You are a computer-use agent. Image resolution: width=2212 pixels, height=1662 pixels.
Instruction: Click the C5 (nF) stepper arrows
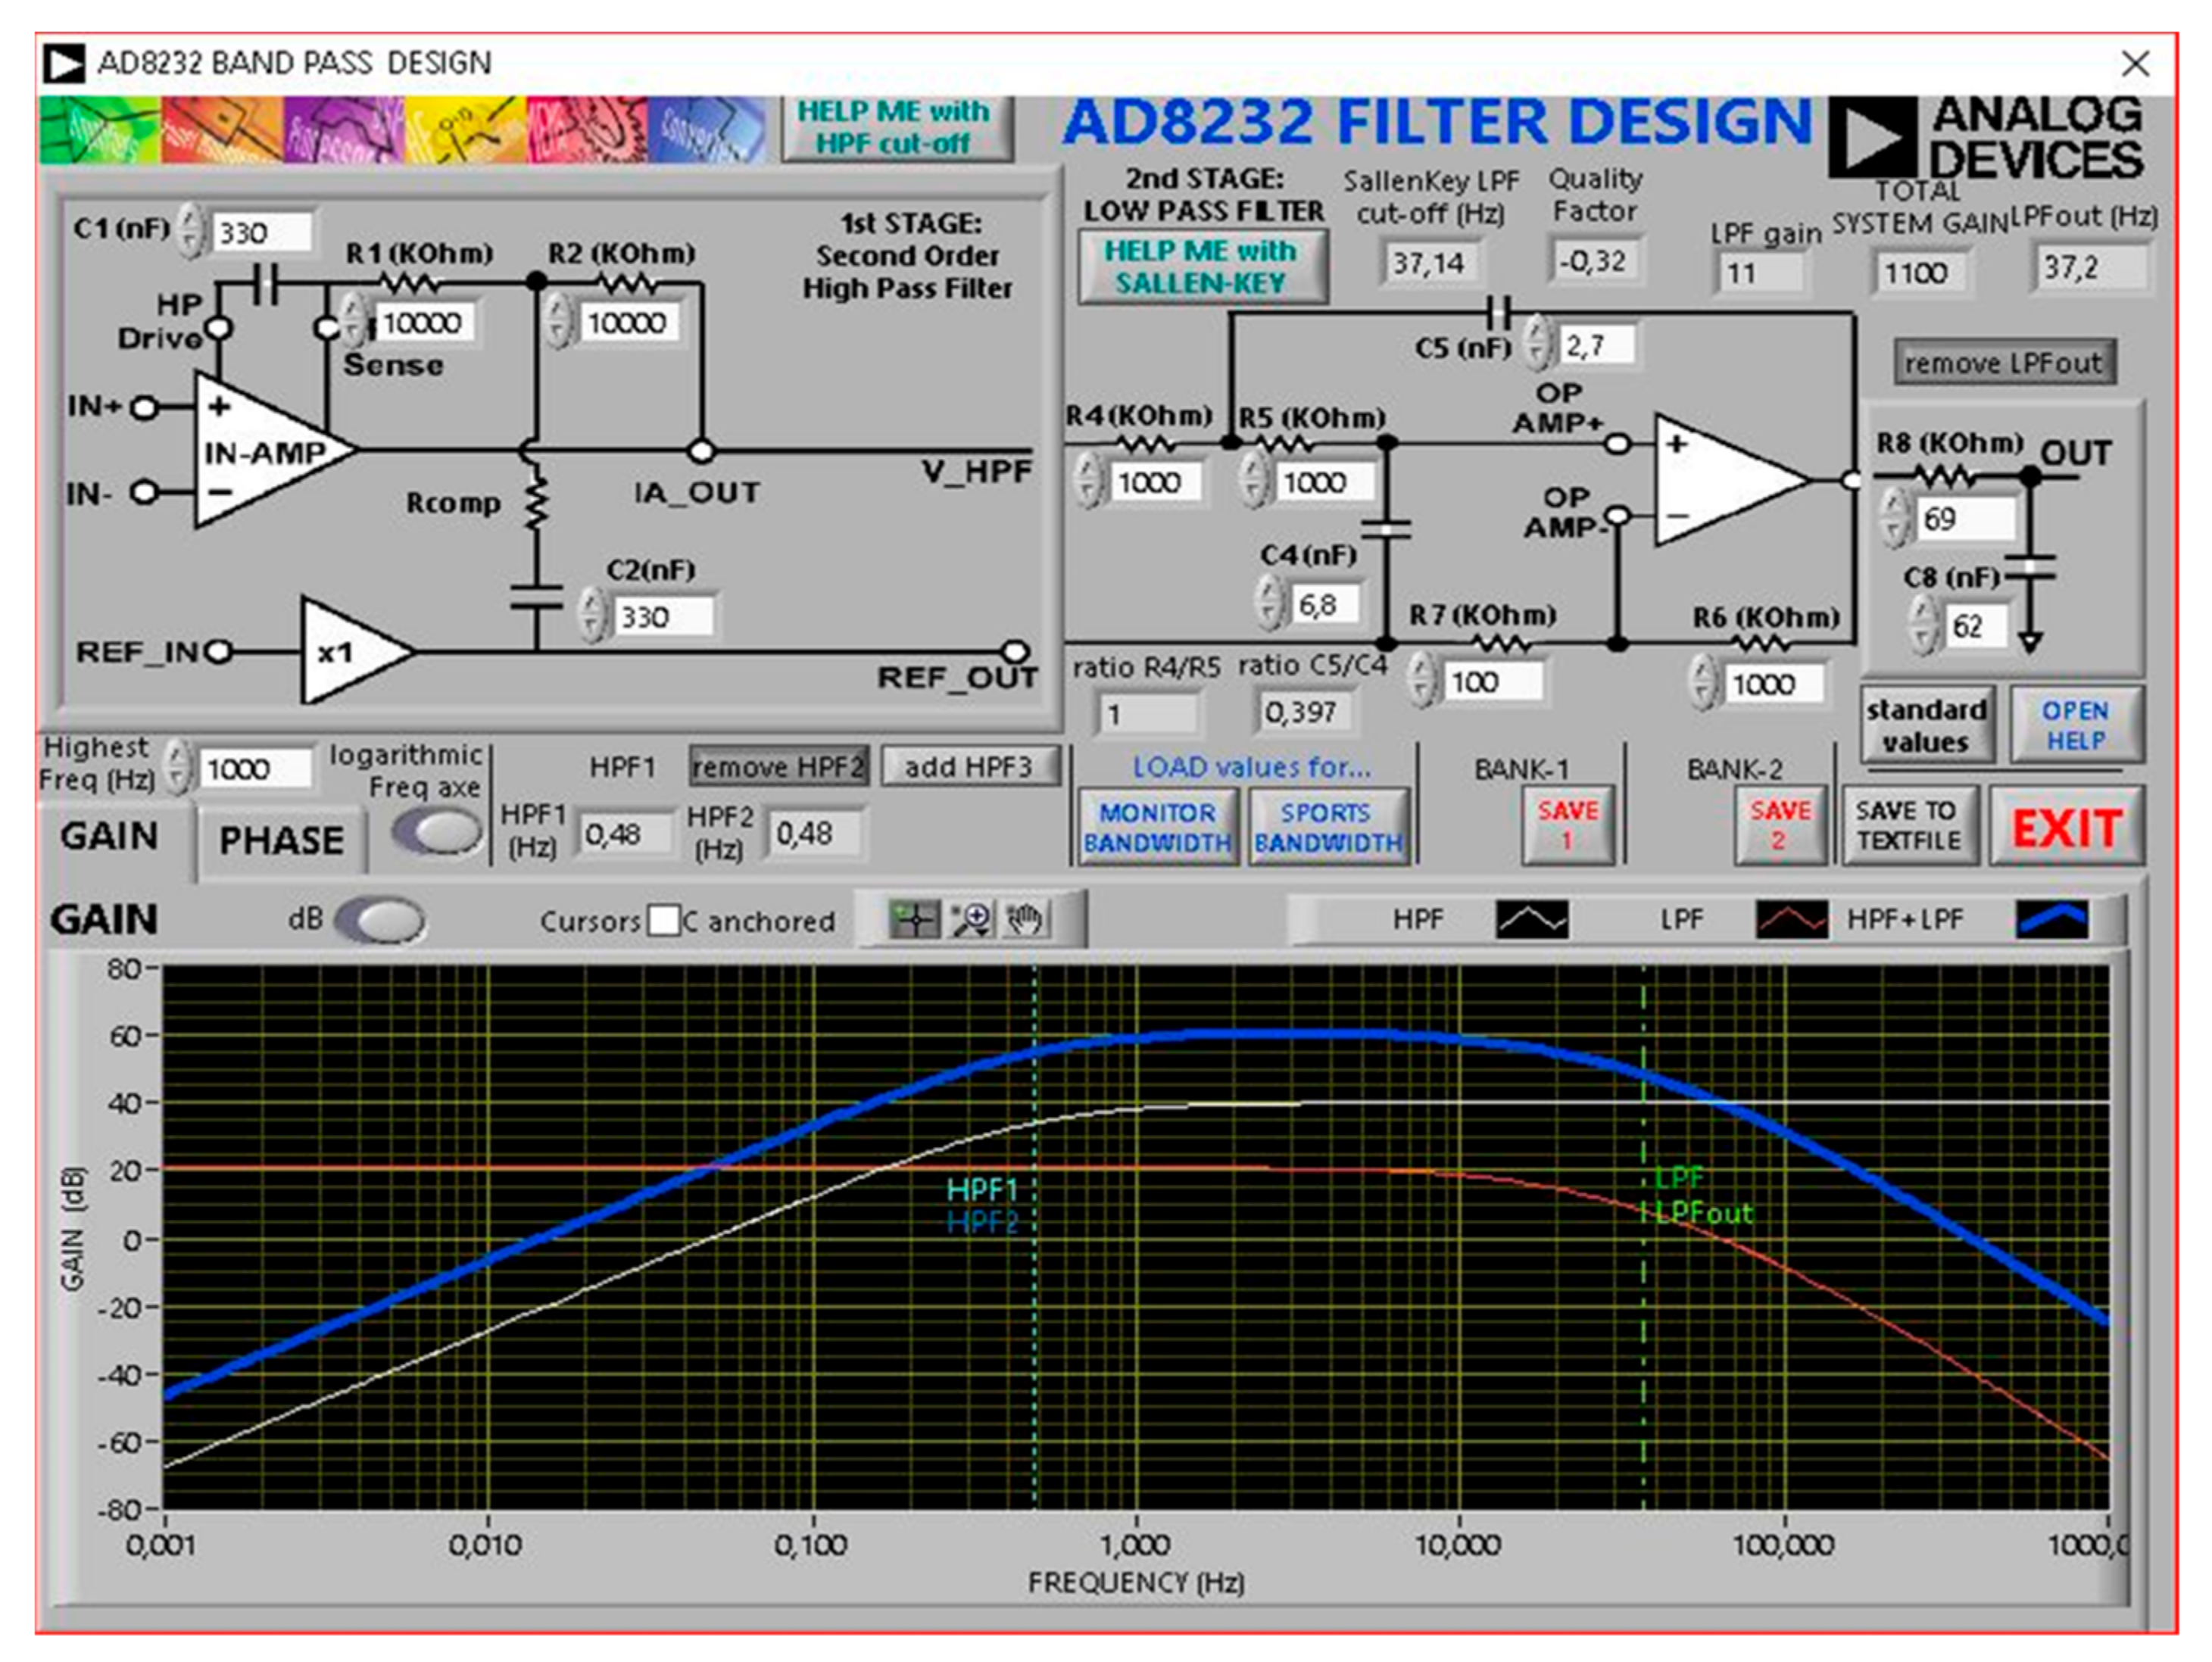pyautogui.click(x=1539, y=344)
